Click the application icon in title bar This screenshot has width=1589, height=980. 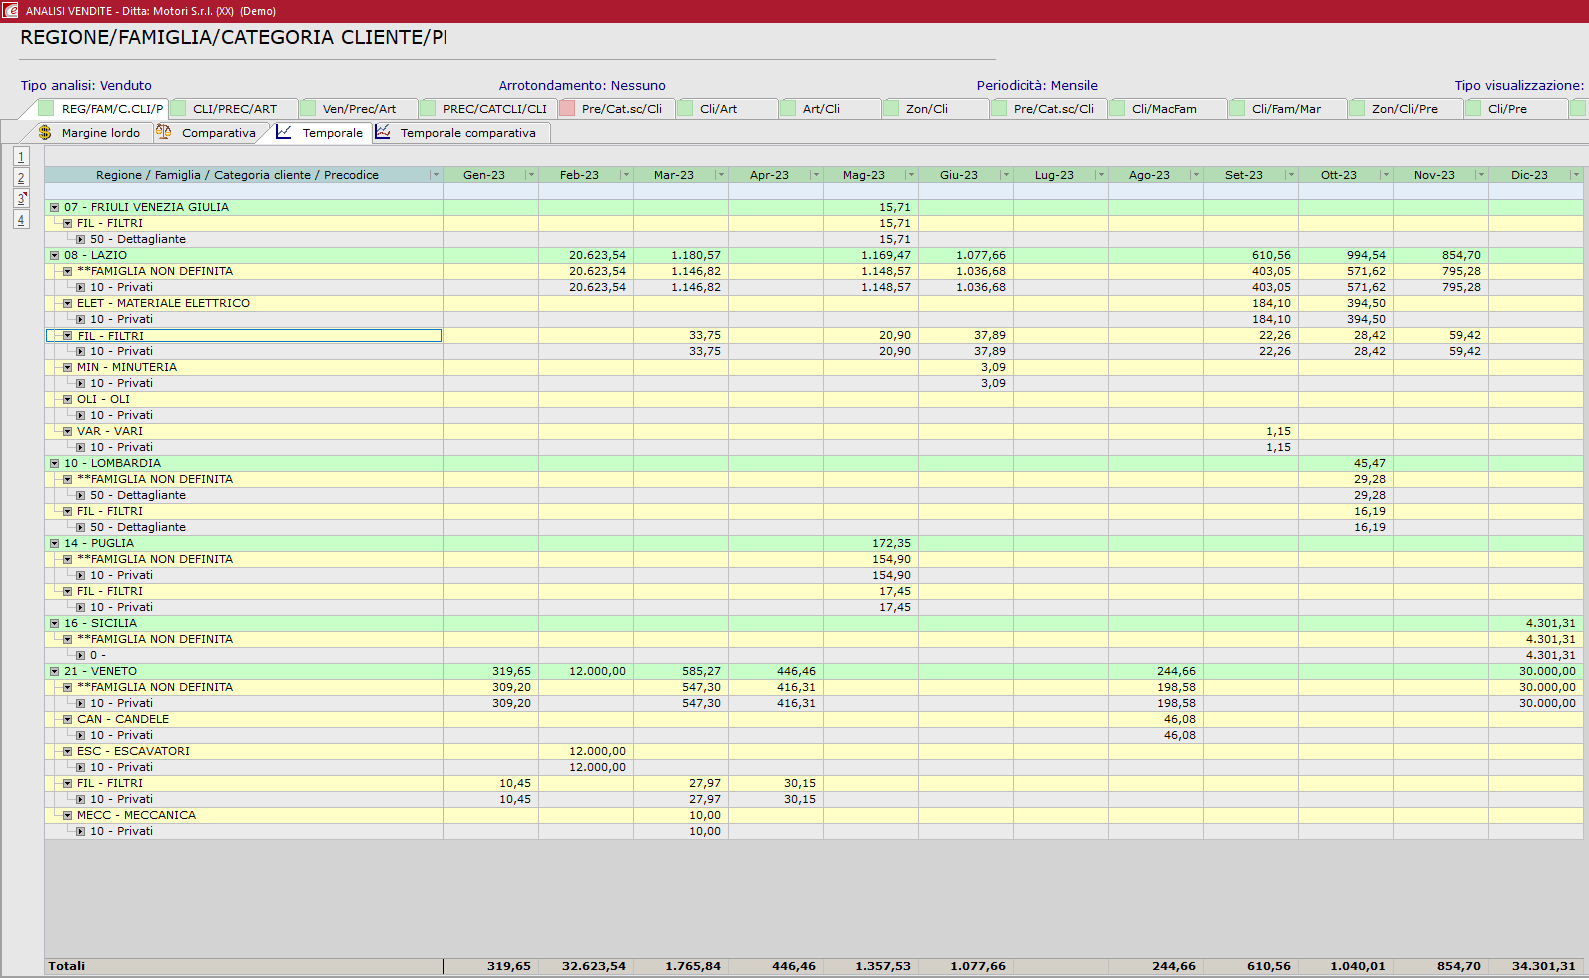(x=10, y=11)
